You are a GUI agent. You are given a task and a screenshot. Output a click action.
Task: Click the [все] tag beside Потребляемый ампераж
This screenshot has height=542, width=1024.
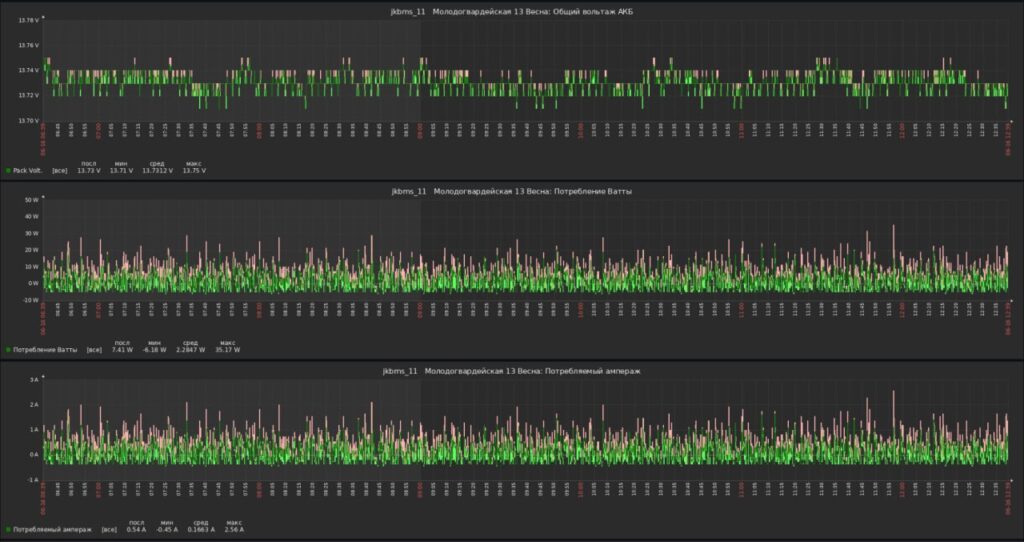click(109, 530)
